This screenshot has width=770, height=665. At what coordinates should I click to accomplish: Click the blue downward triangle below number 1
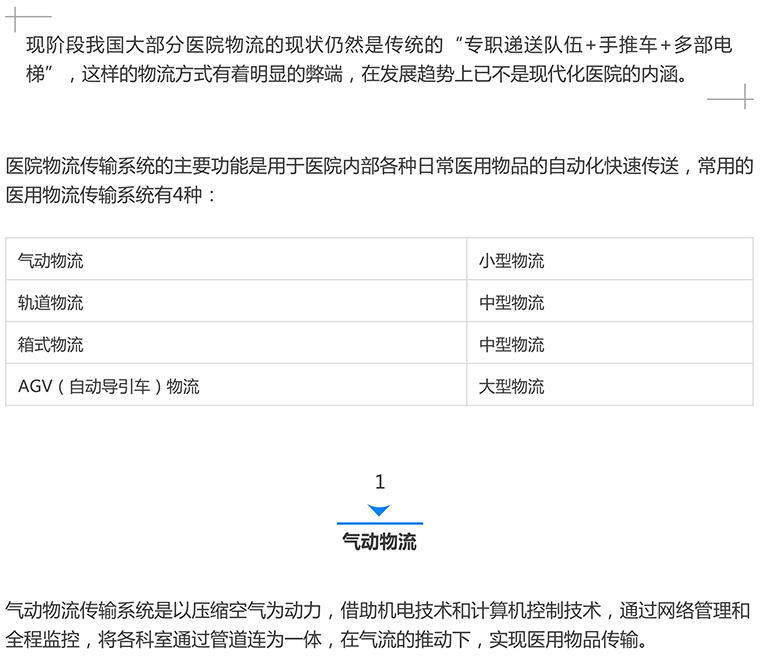pos(379,510)
